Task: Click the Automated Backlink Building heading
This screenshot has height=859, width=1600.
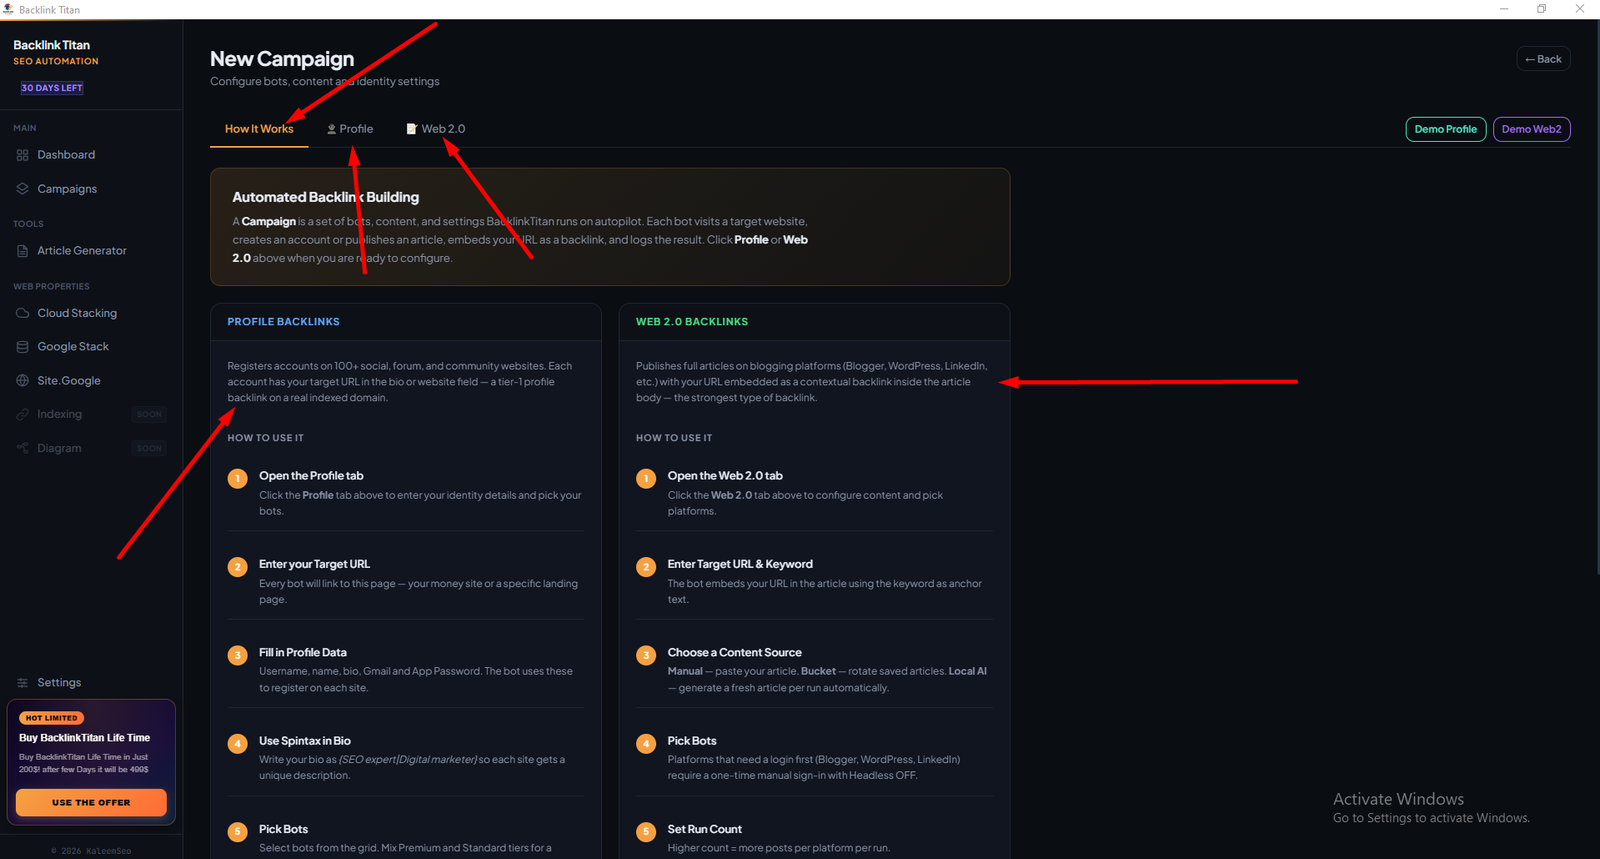Action: (x=326, y=198)
